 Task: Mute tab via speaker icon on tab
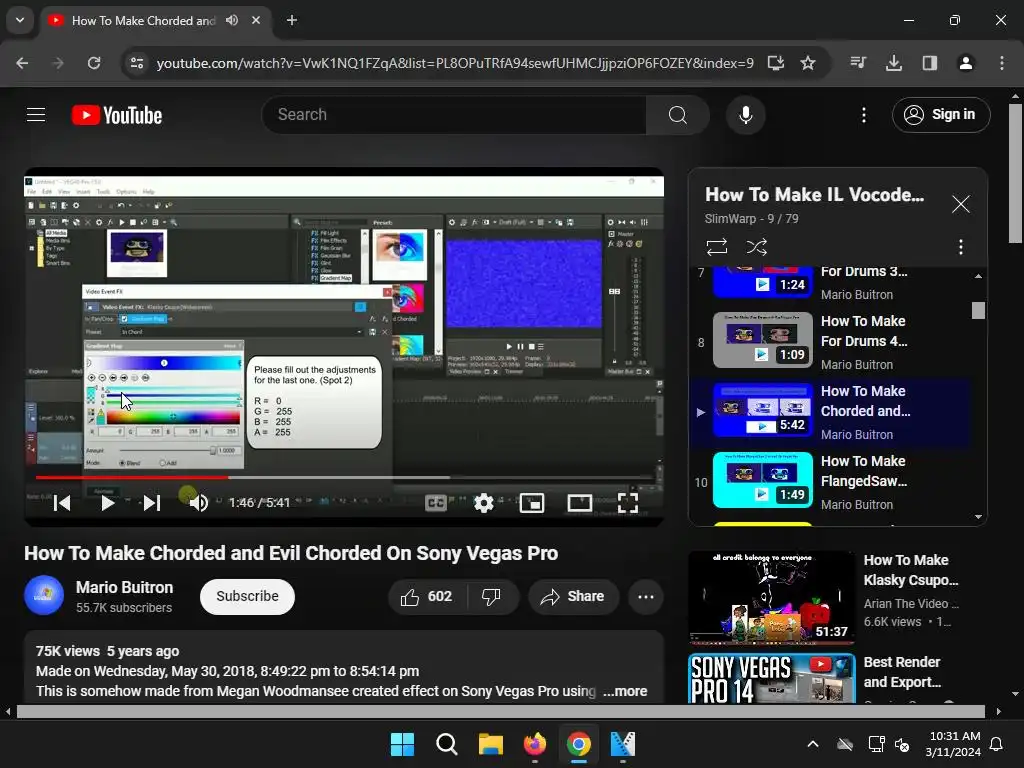tap(232, 20)
